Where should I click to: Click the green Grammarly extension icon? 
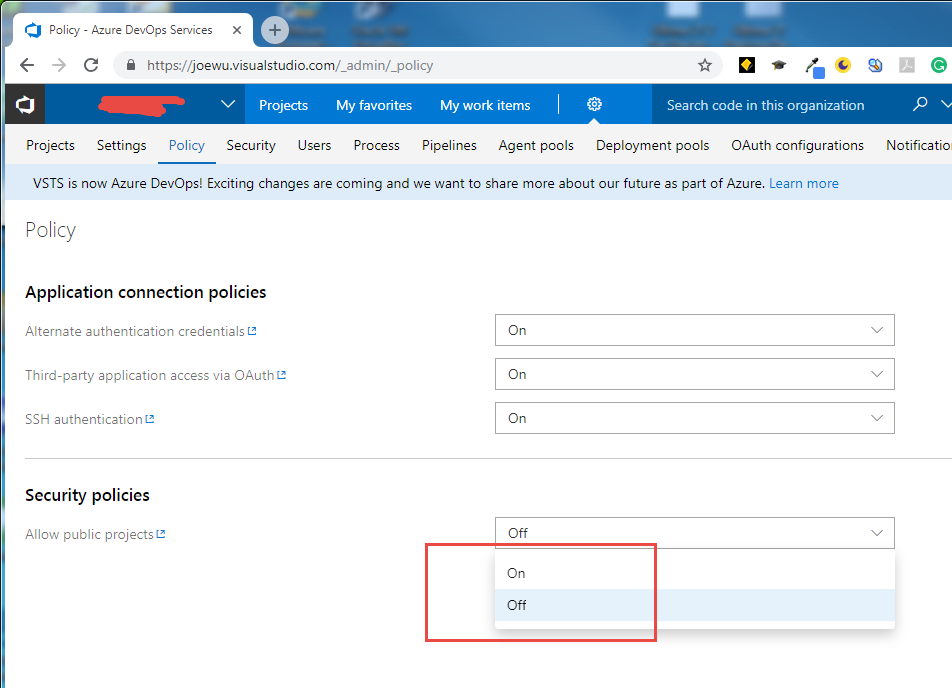coord(939,65)
